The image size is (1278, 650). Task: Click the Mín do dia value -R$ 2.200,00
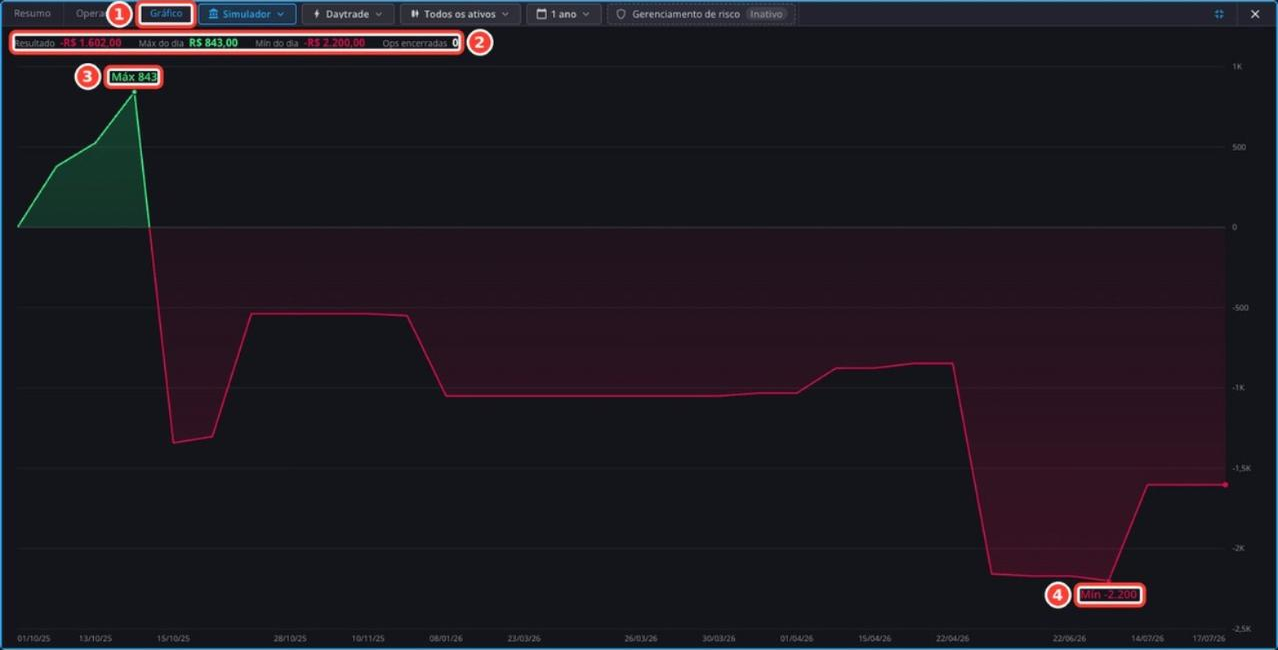click(335, 43)
